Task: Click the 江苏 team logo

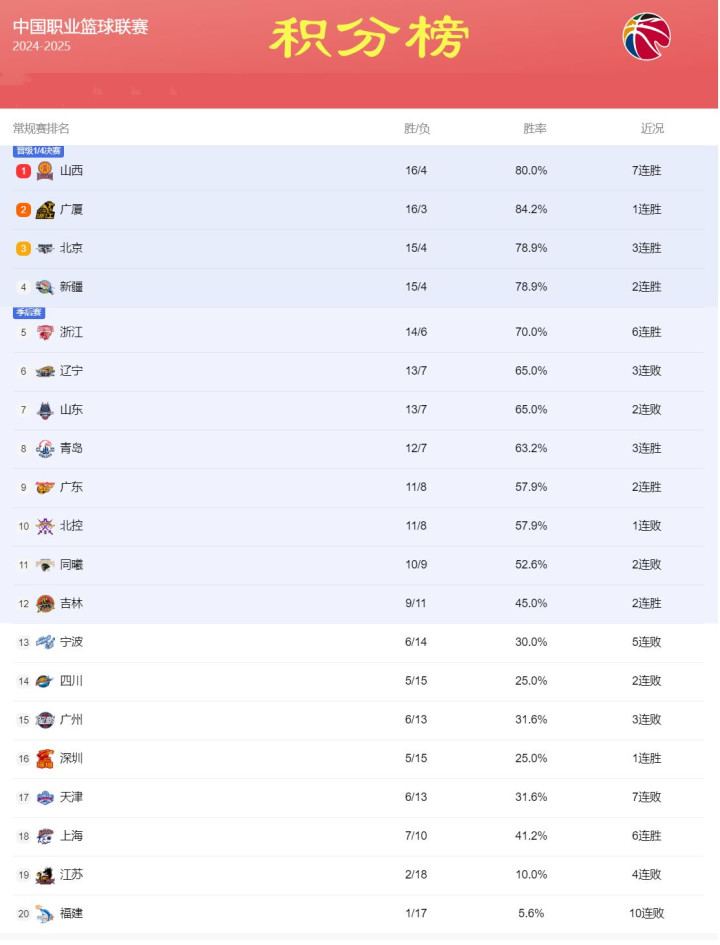Action: [x=45, y=875]
